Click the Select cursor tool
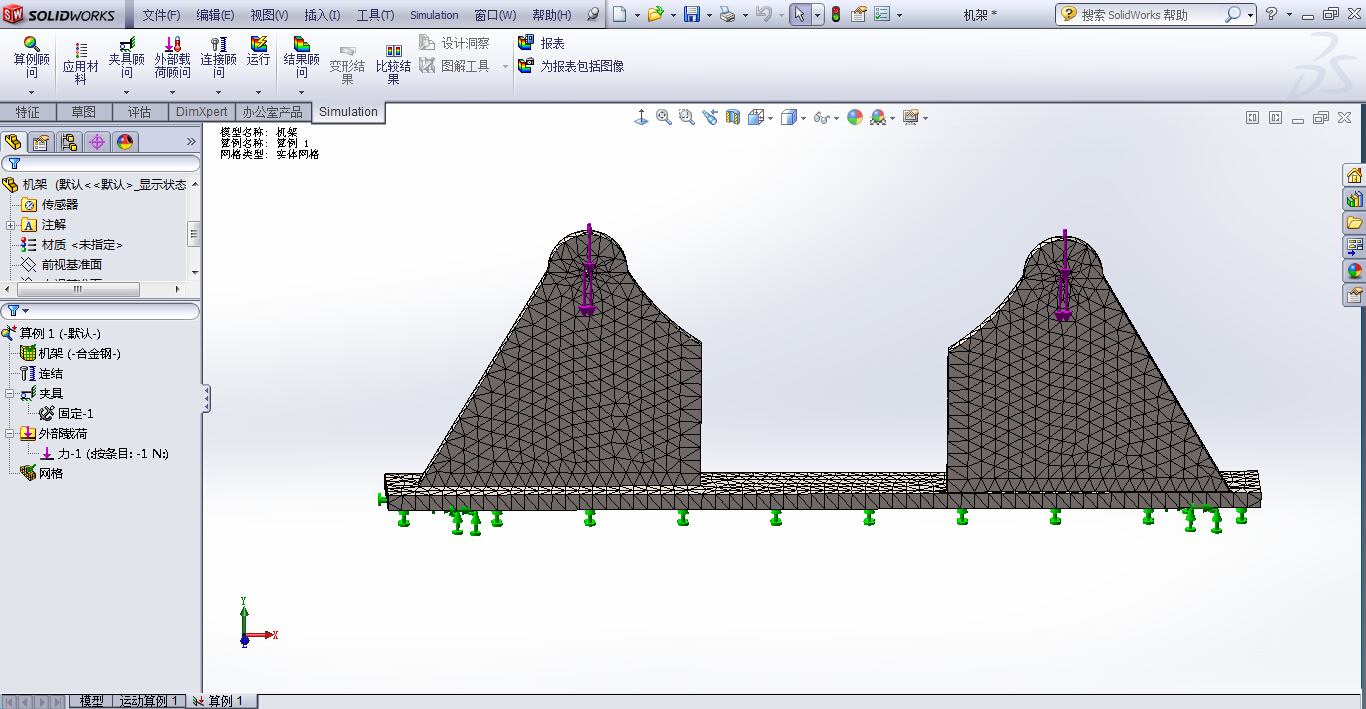Viewport: 1366px width, 709px height. [x=800, y=14]
